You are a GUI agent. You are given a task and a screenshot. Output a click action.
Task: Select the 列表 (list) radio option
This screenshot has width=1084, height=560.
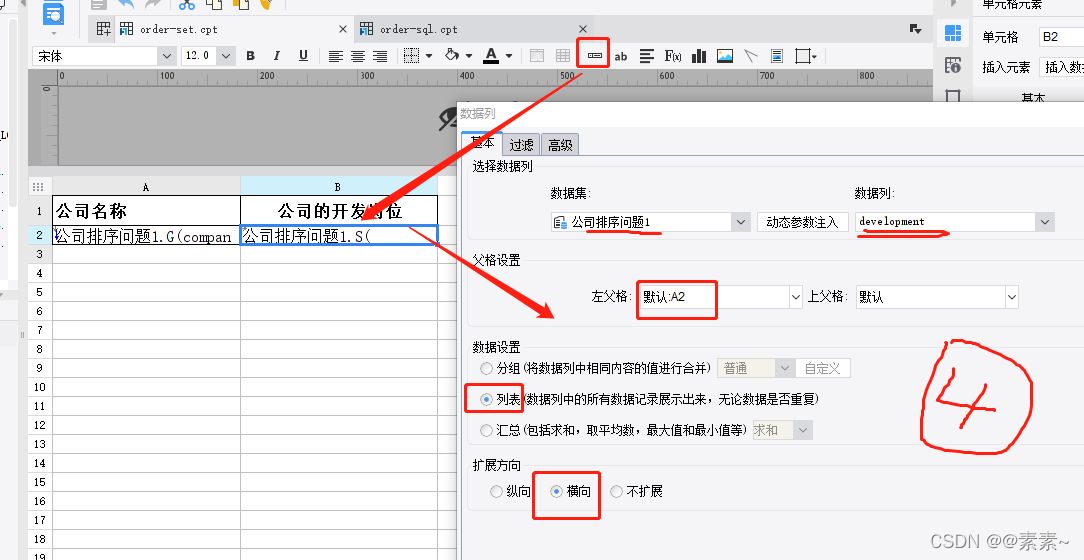coord(487,400)
